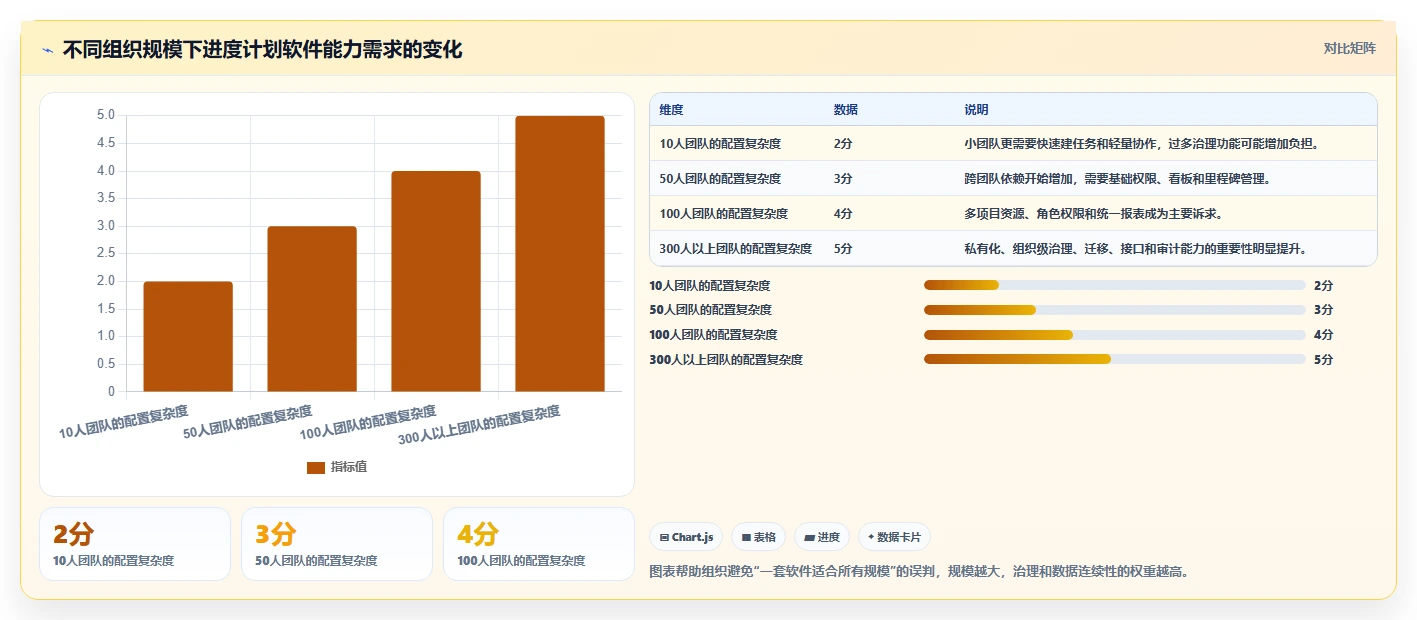Click the Chart.js tag chip

(x=686, y=537)
